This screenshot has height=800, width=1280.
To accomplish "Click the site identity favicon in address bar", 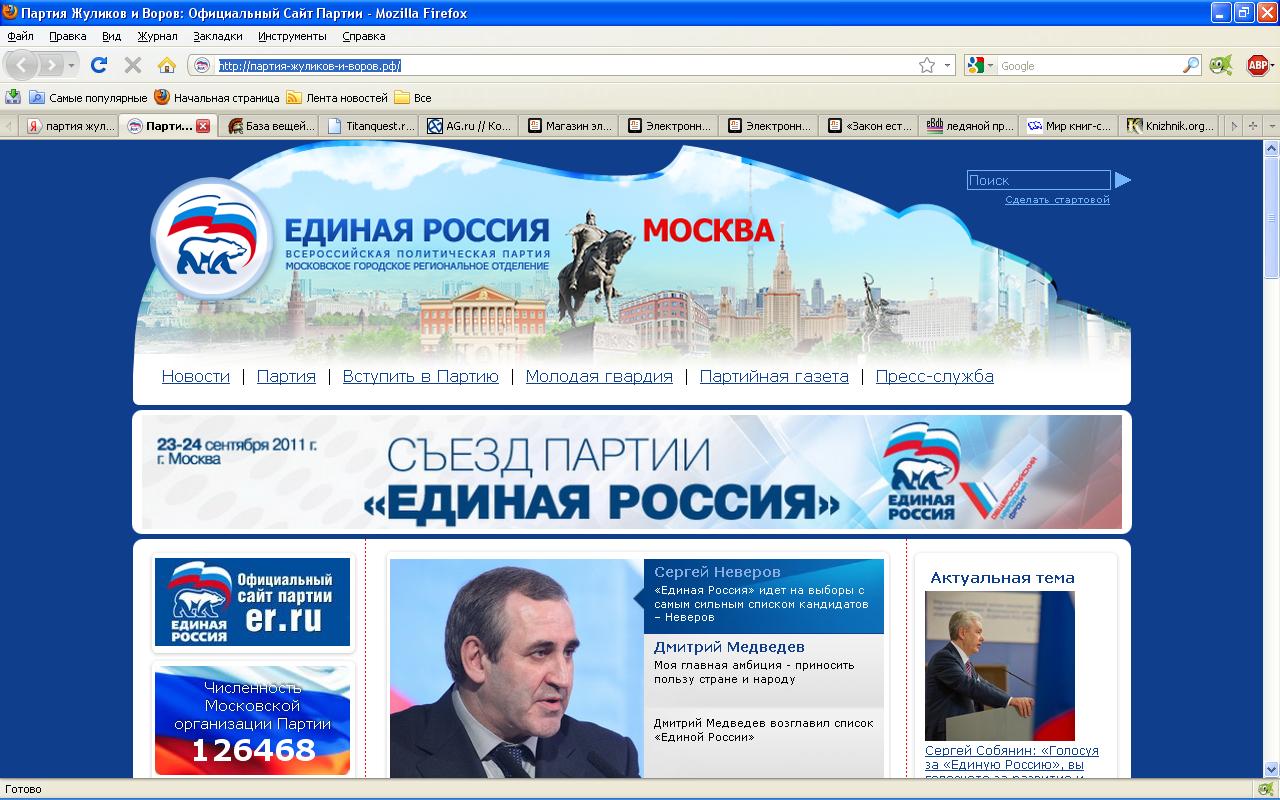I will (x=202, y=66).
